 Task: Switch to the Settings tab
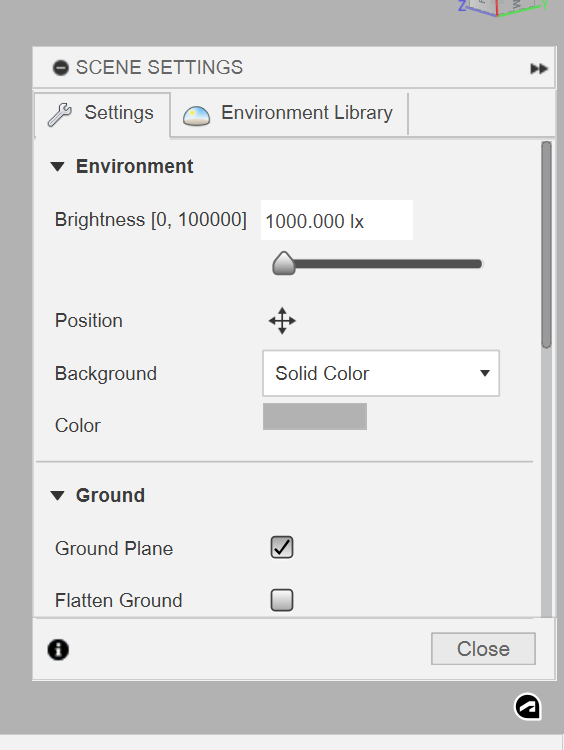coord(102,114)
